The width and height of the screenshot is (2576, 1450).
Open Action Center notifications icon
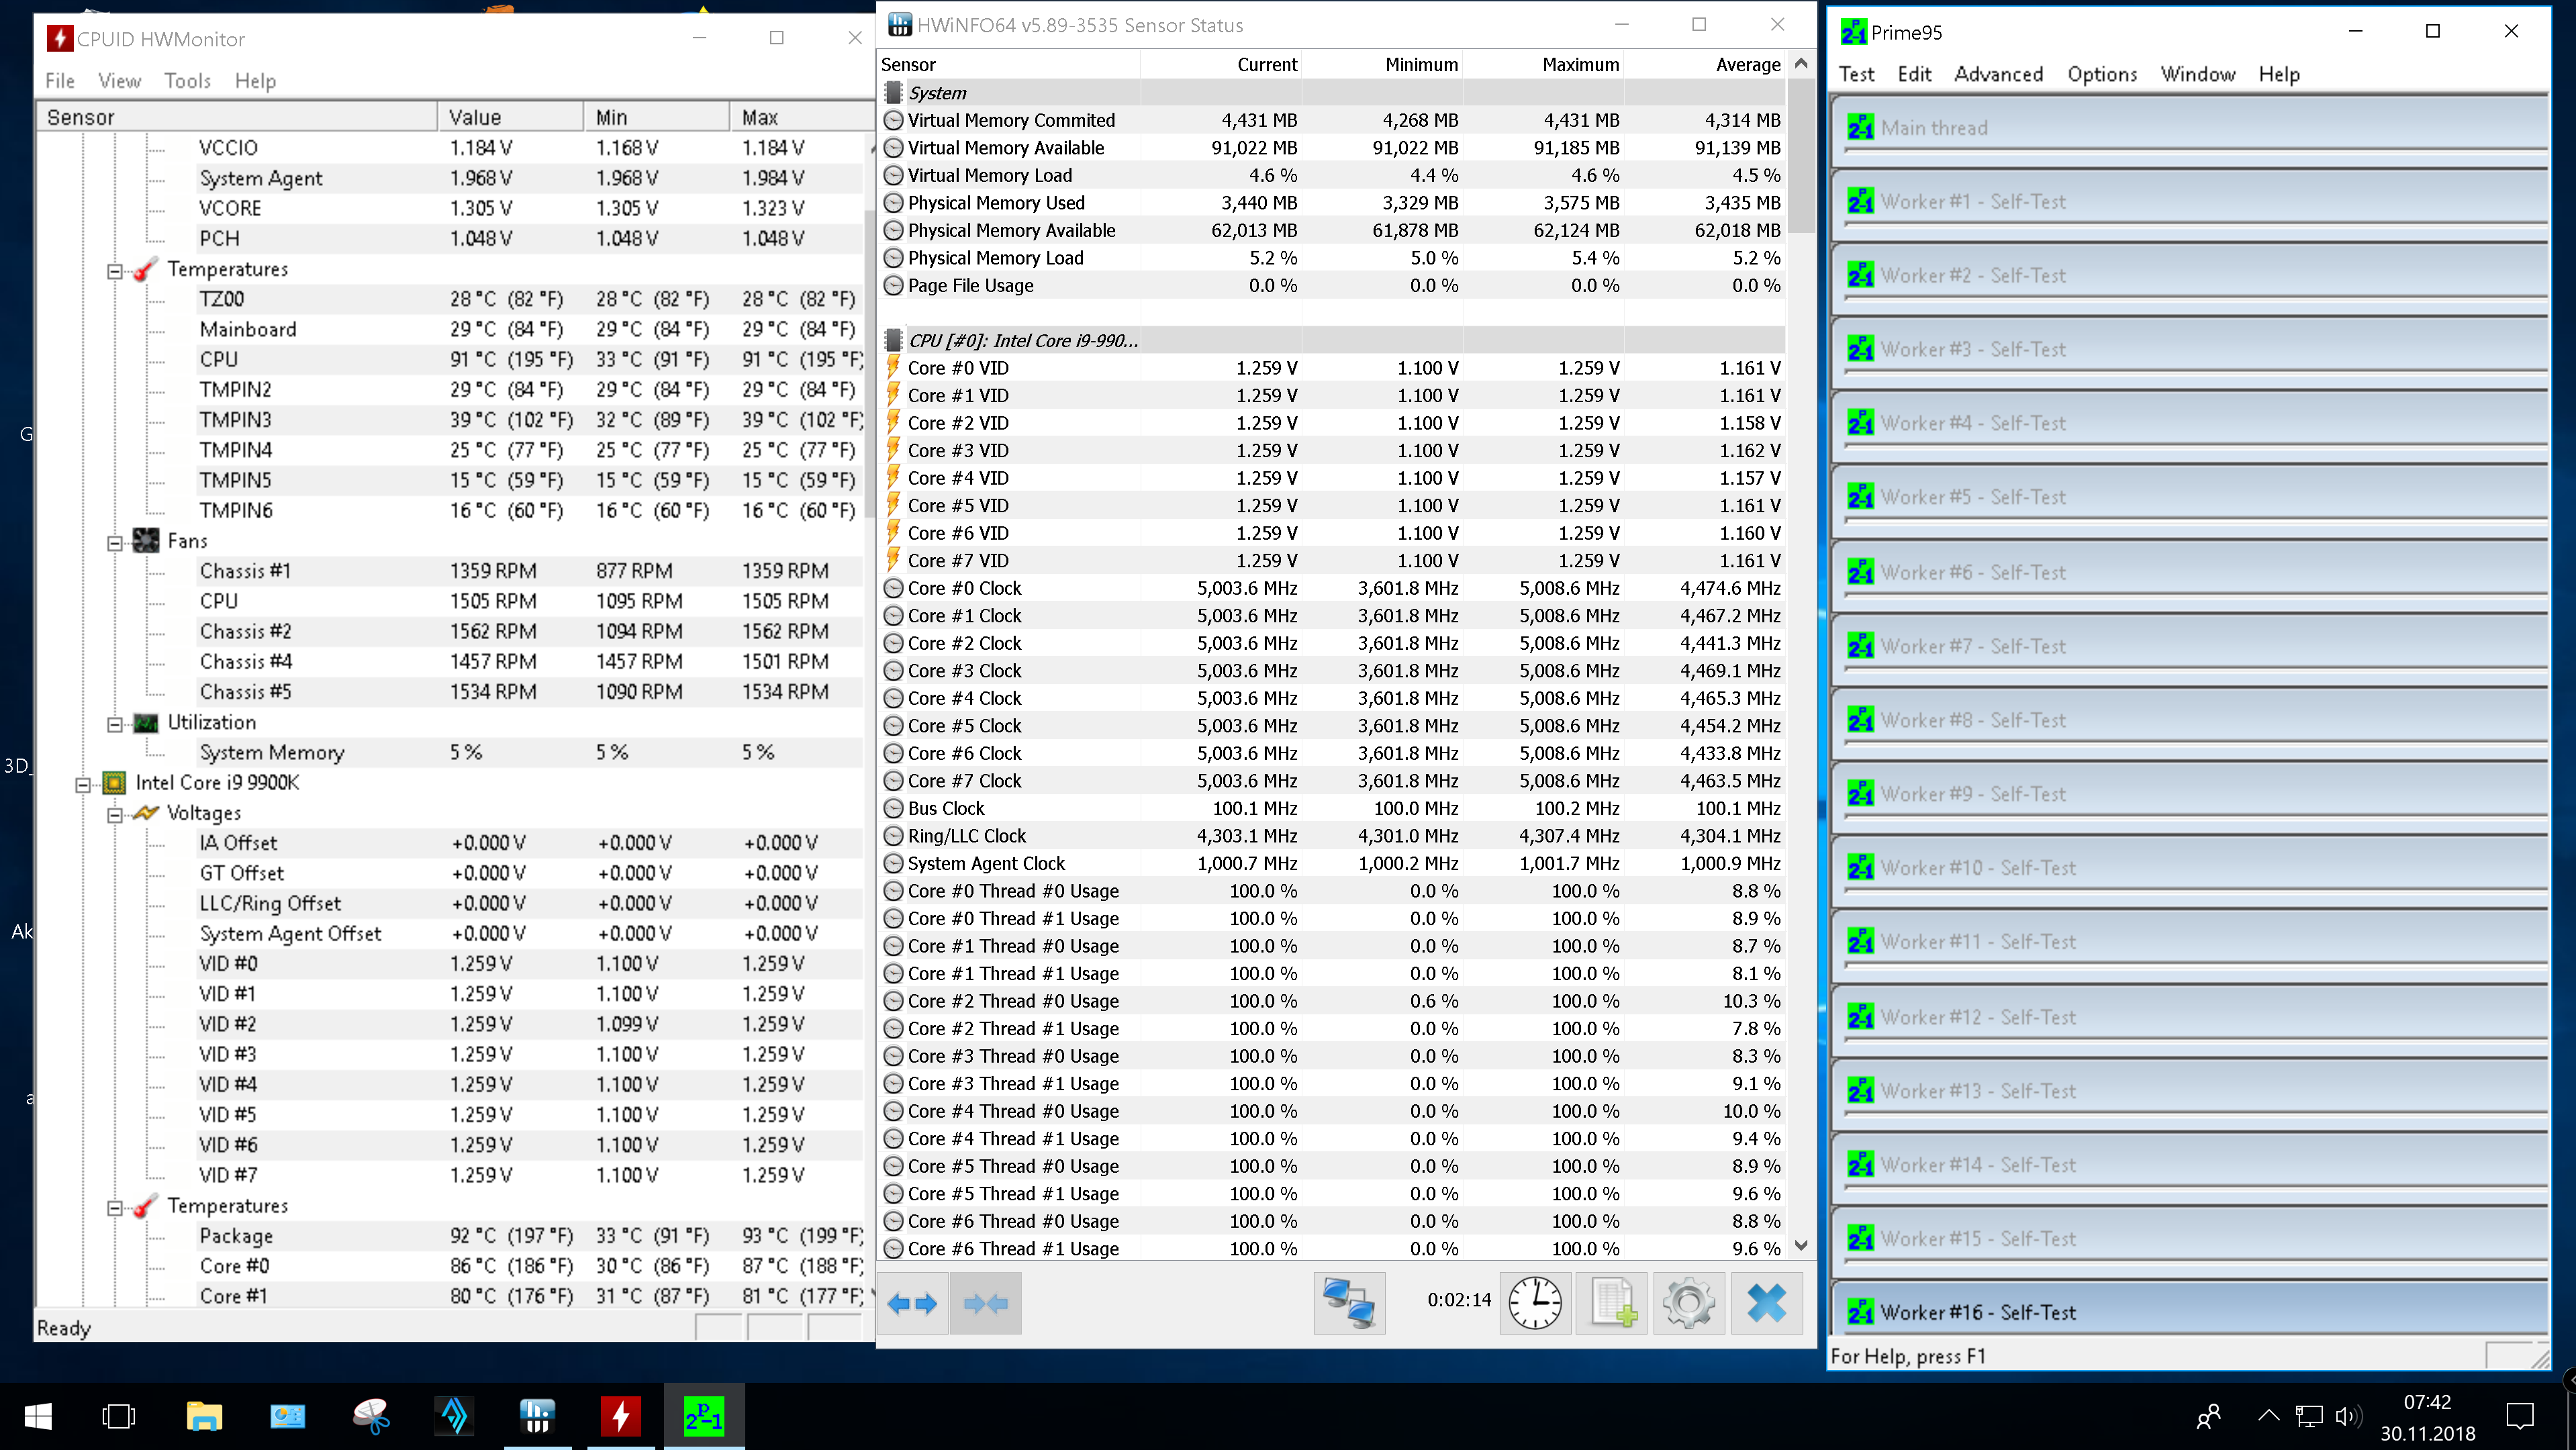coord(2520,1416)
